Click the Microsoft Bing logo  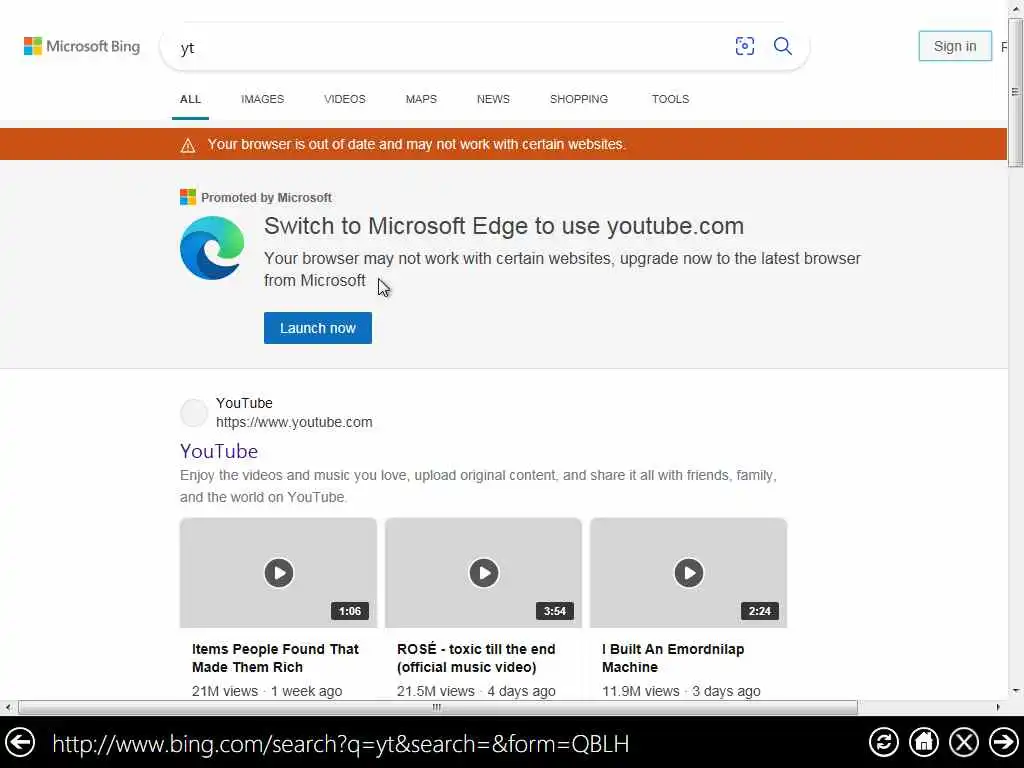click(82, 46)
